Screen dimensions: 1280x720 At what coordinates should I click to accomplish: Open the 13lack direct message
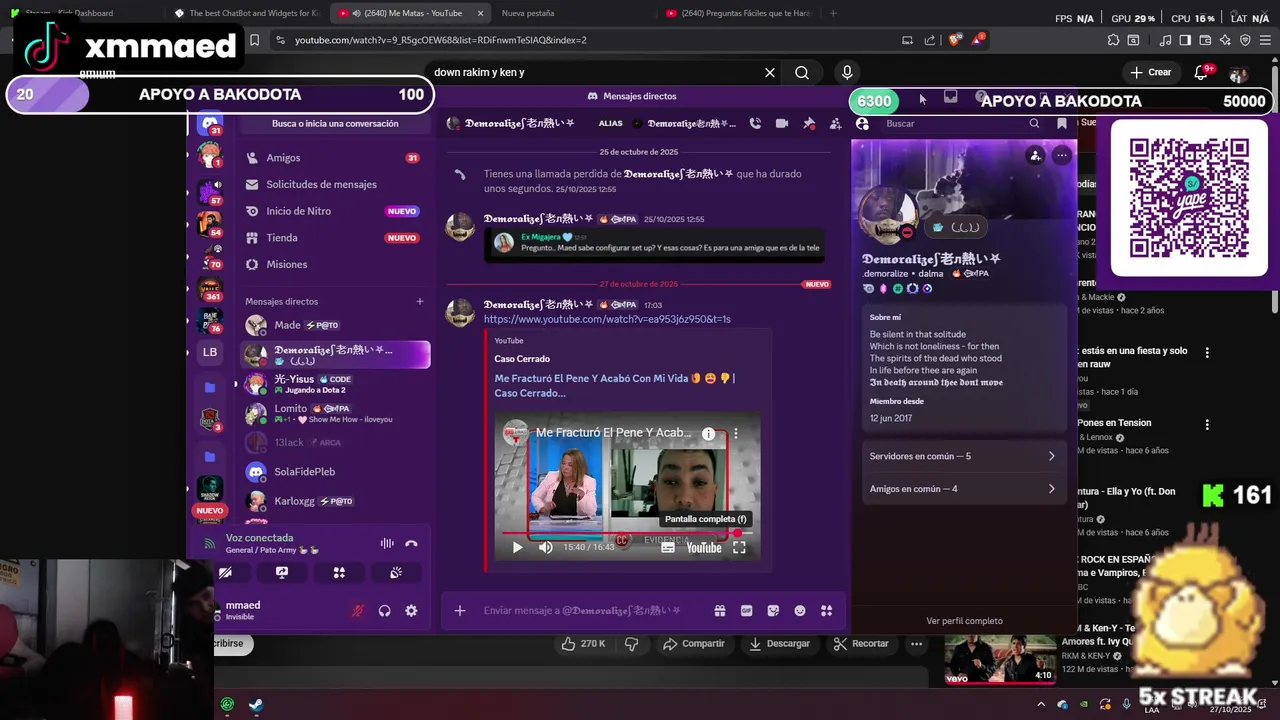[x=335, y=442]
